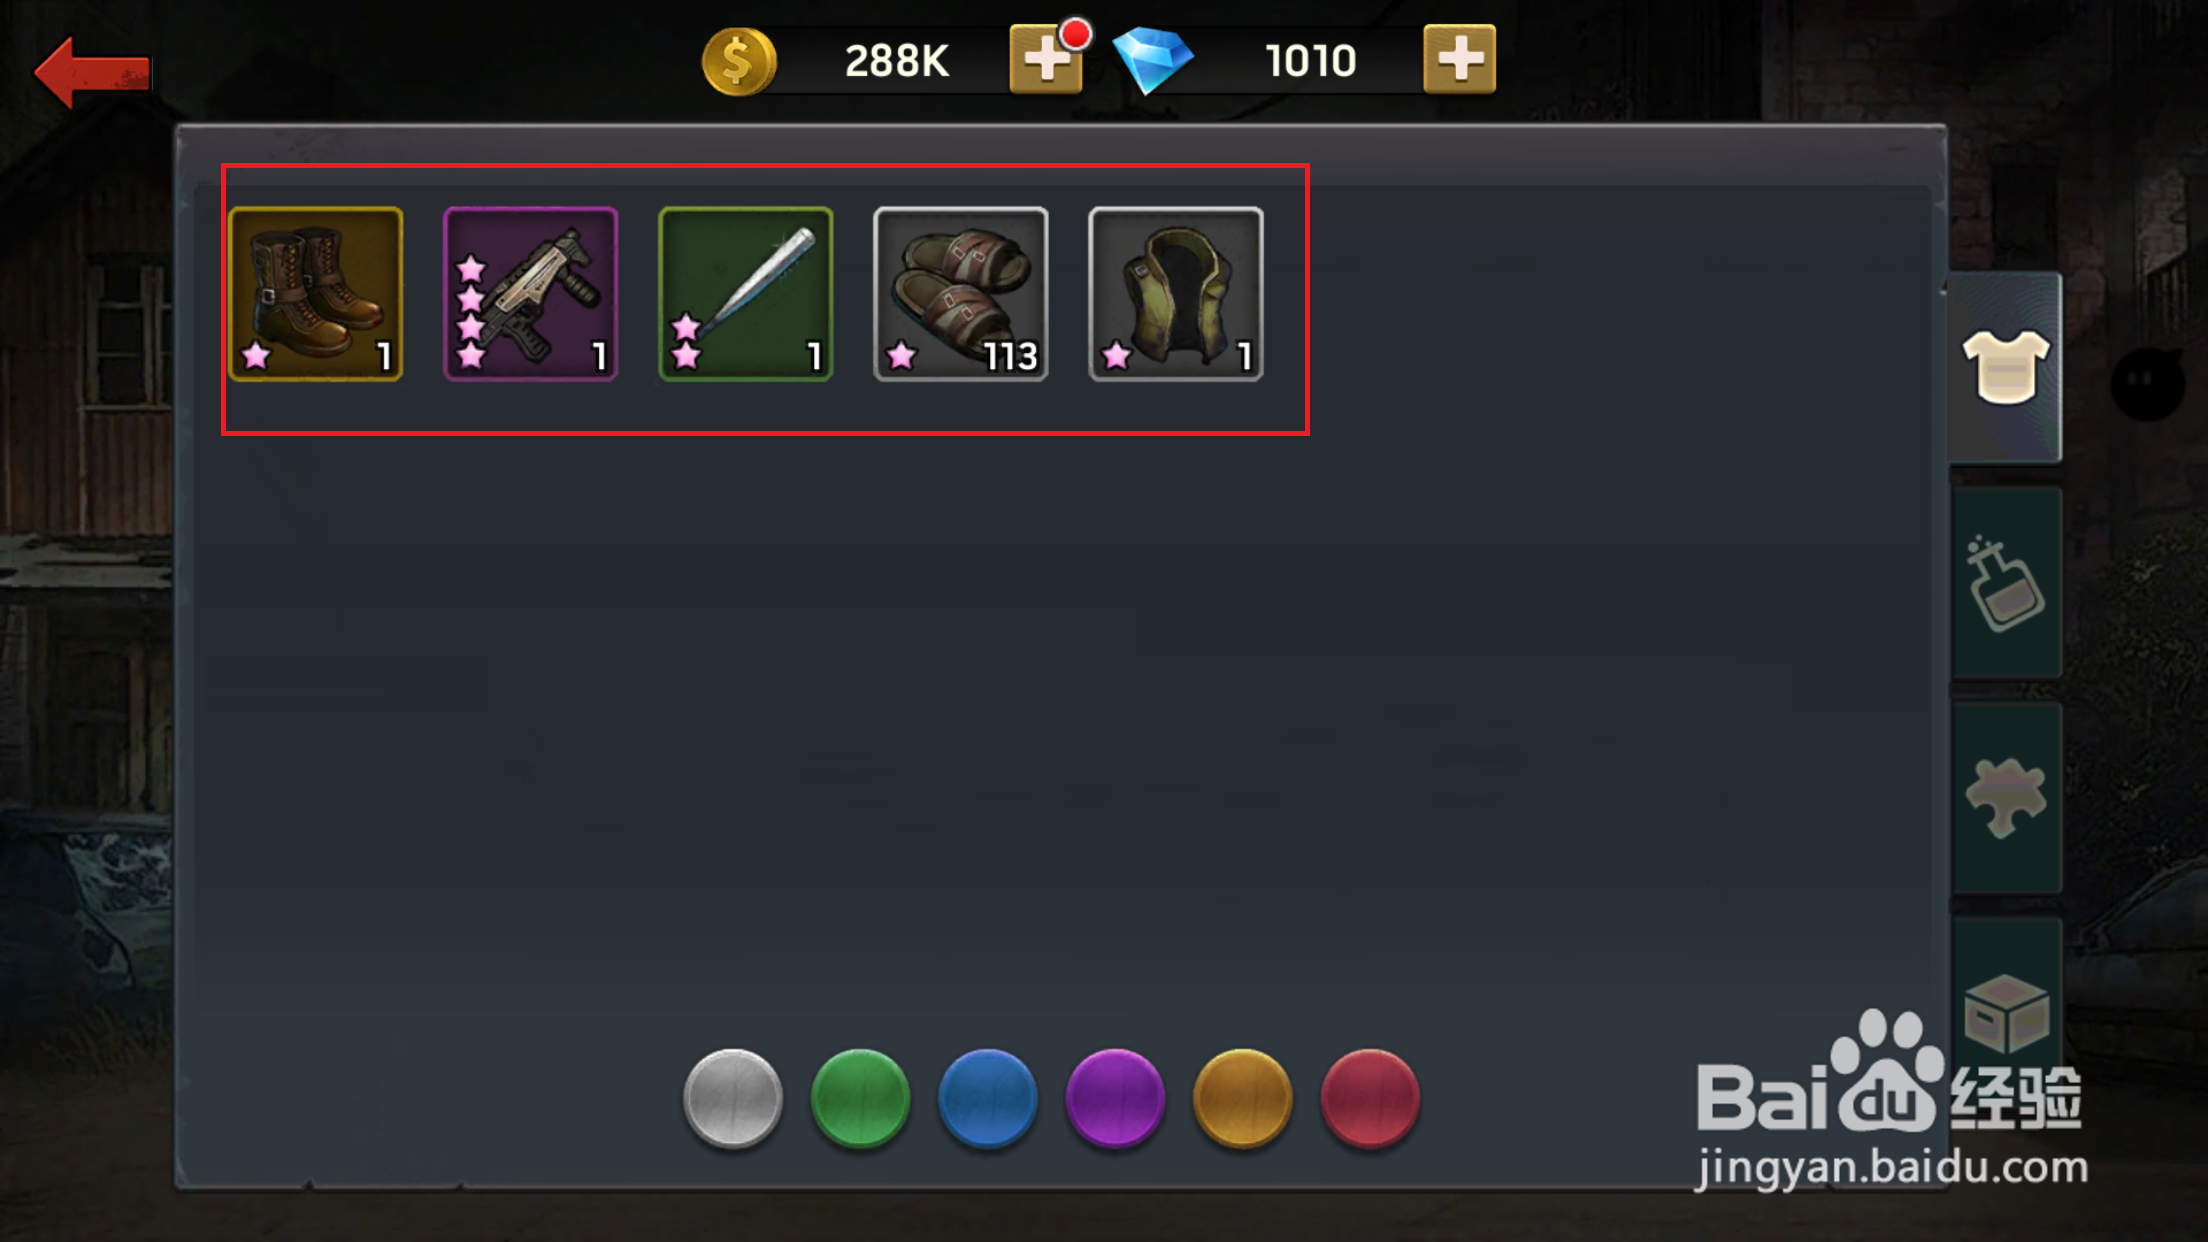Tap the gold dollar coin icon
2208x1242 pixels.
(739, 62)
